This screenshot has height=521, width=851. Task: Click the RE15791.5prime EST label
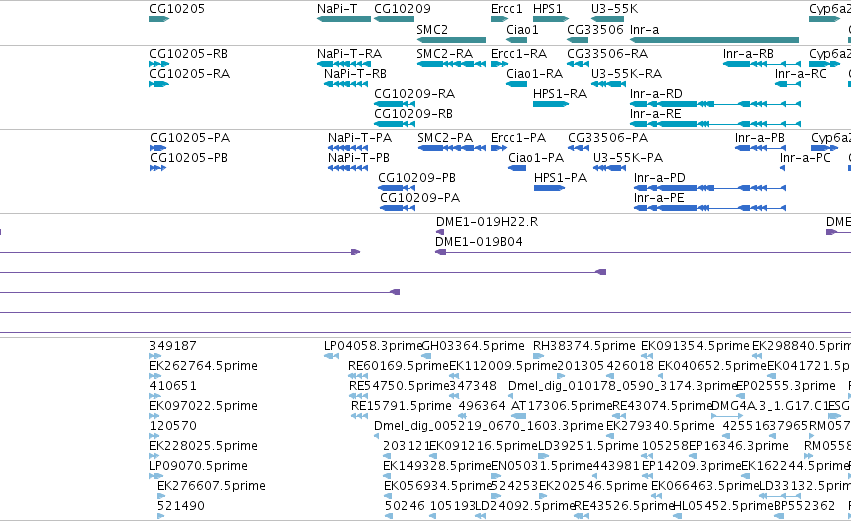point(401,406)
